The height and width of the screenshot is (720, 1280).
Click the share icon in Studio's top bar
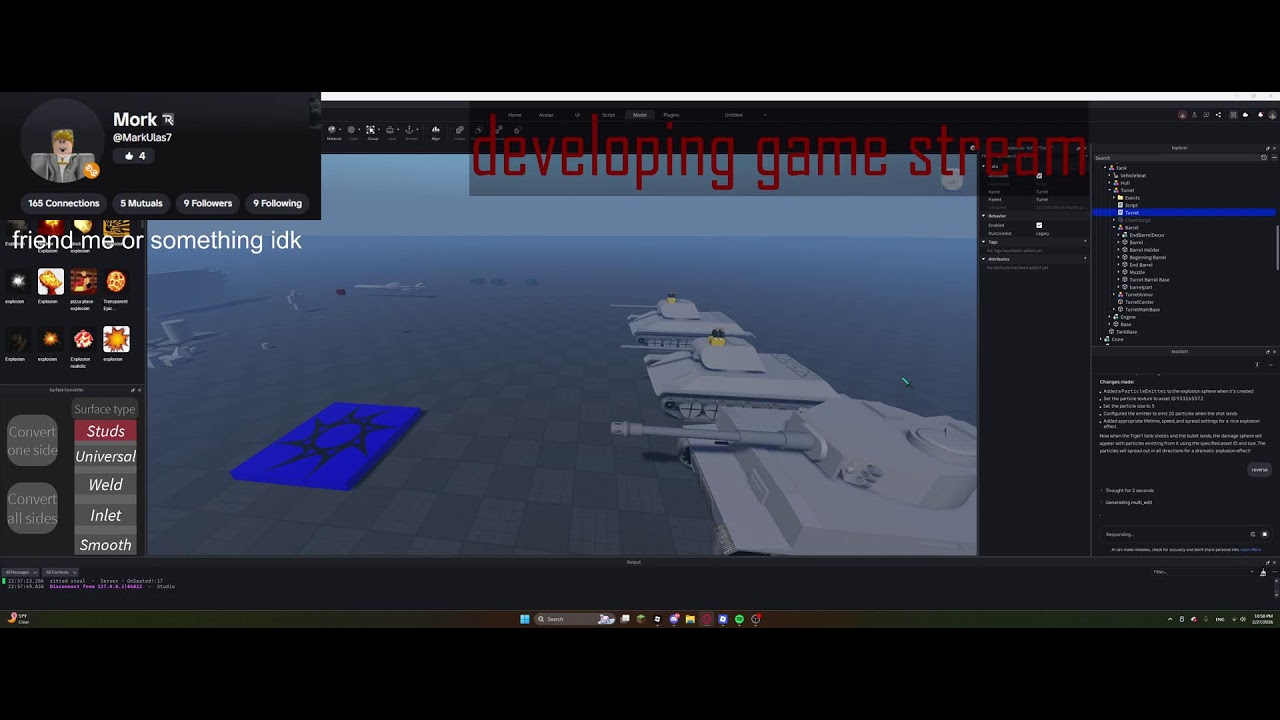pos(1218,115)
